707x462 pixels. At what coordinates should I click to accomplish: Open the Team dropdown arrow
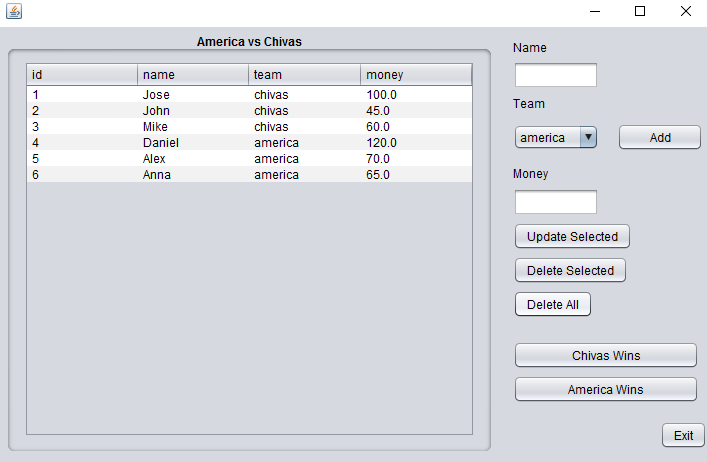pyautogui.click(x=588, y=137)
